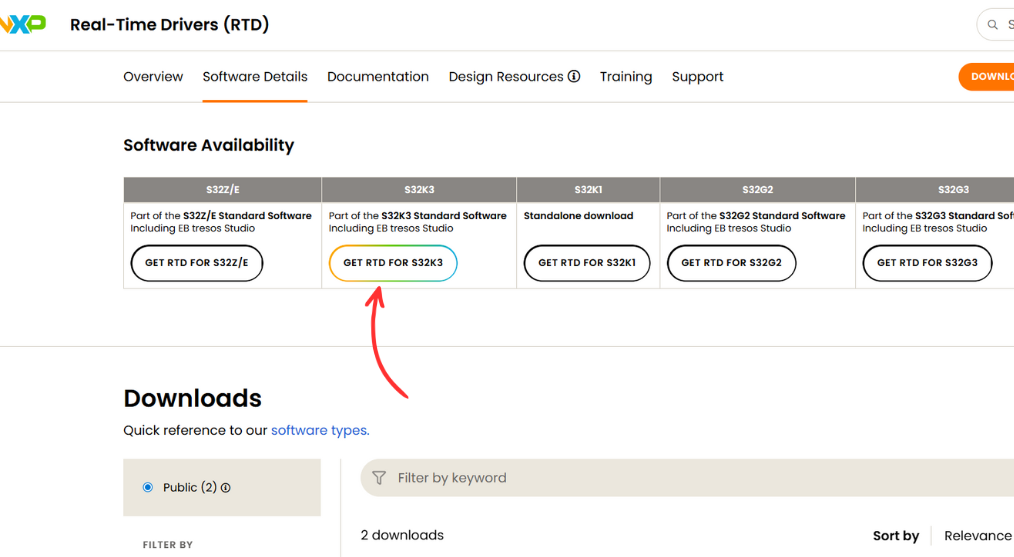This screenshot has height=557, width=1014.
Task: Open the Overview tab
Action: [x=153, y=76]
